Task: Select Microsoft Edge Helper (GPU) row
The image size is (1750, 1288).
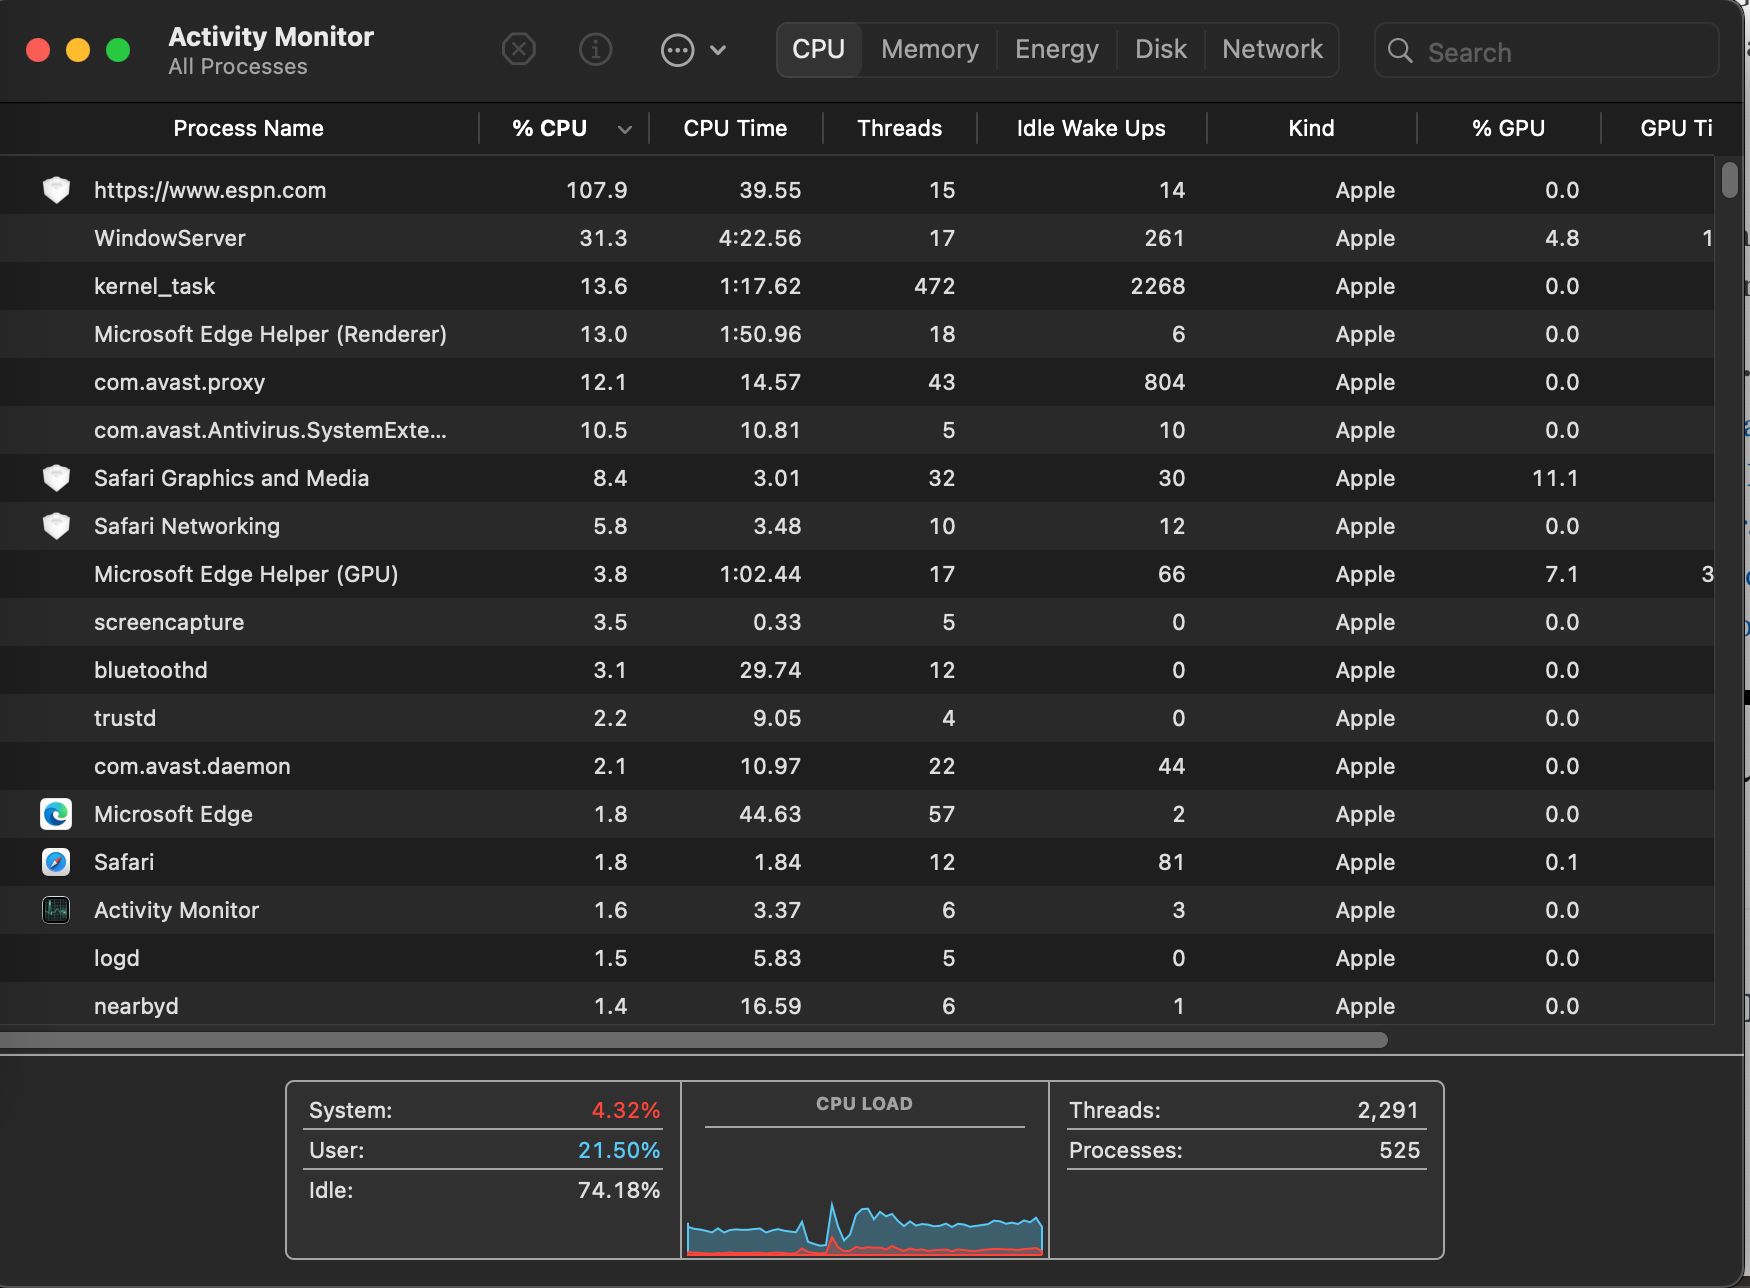Action: coord(857,574)
